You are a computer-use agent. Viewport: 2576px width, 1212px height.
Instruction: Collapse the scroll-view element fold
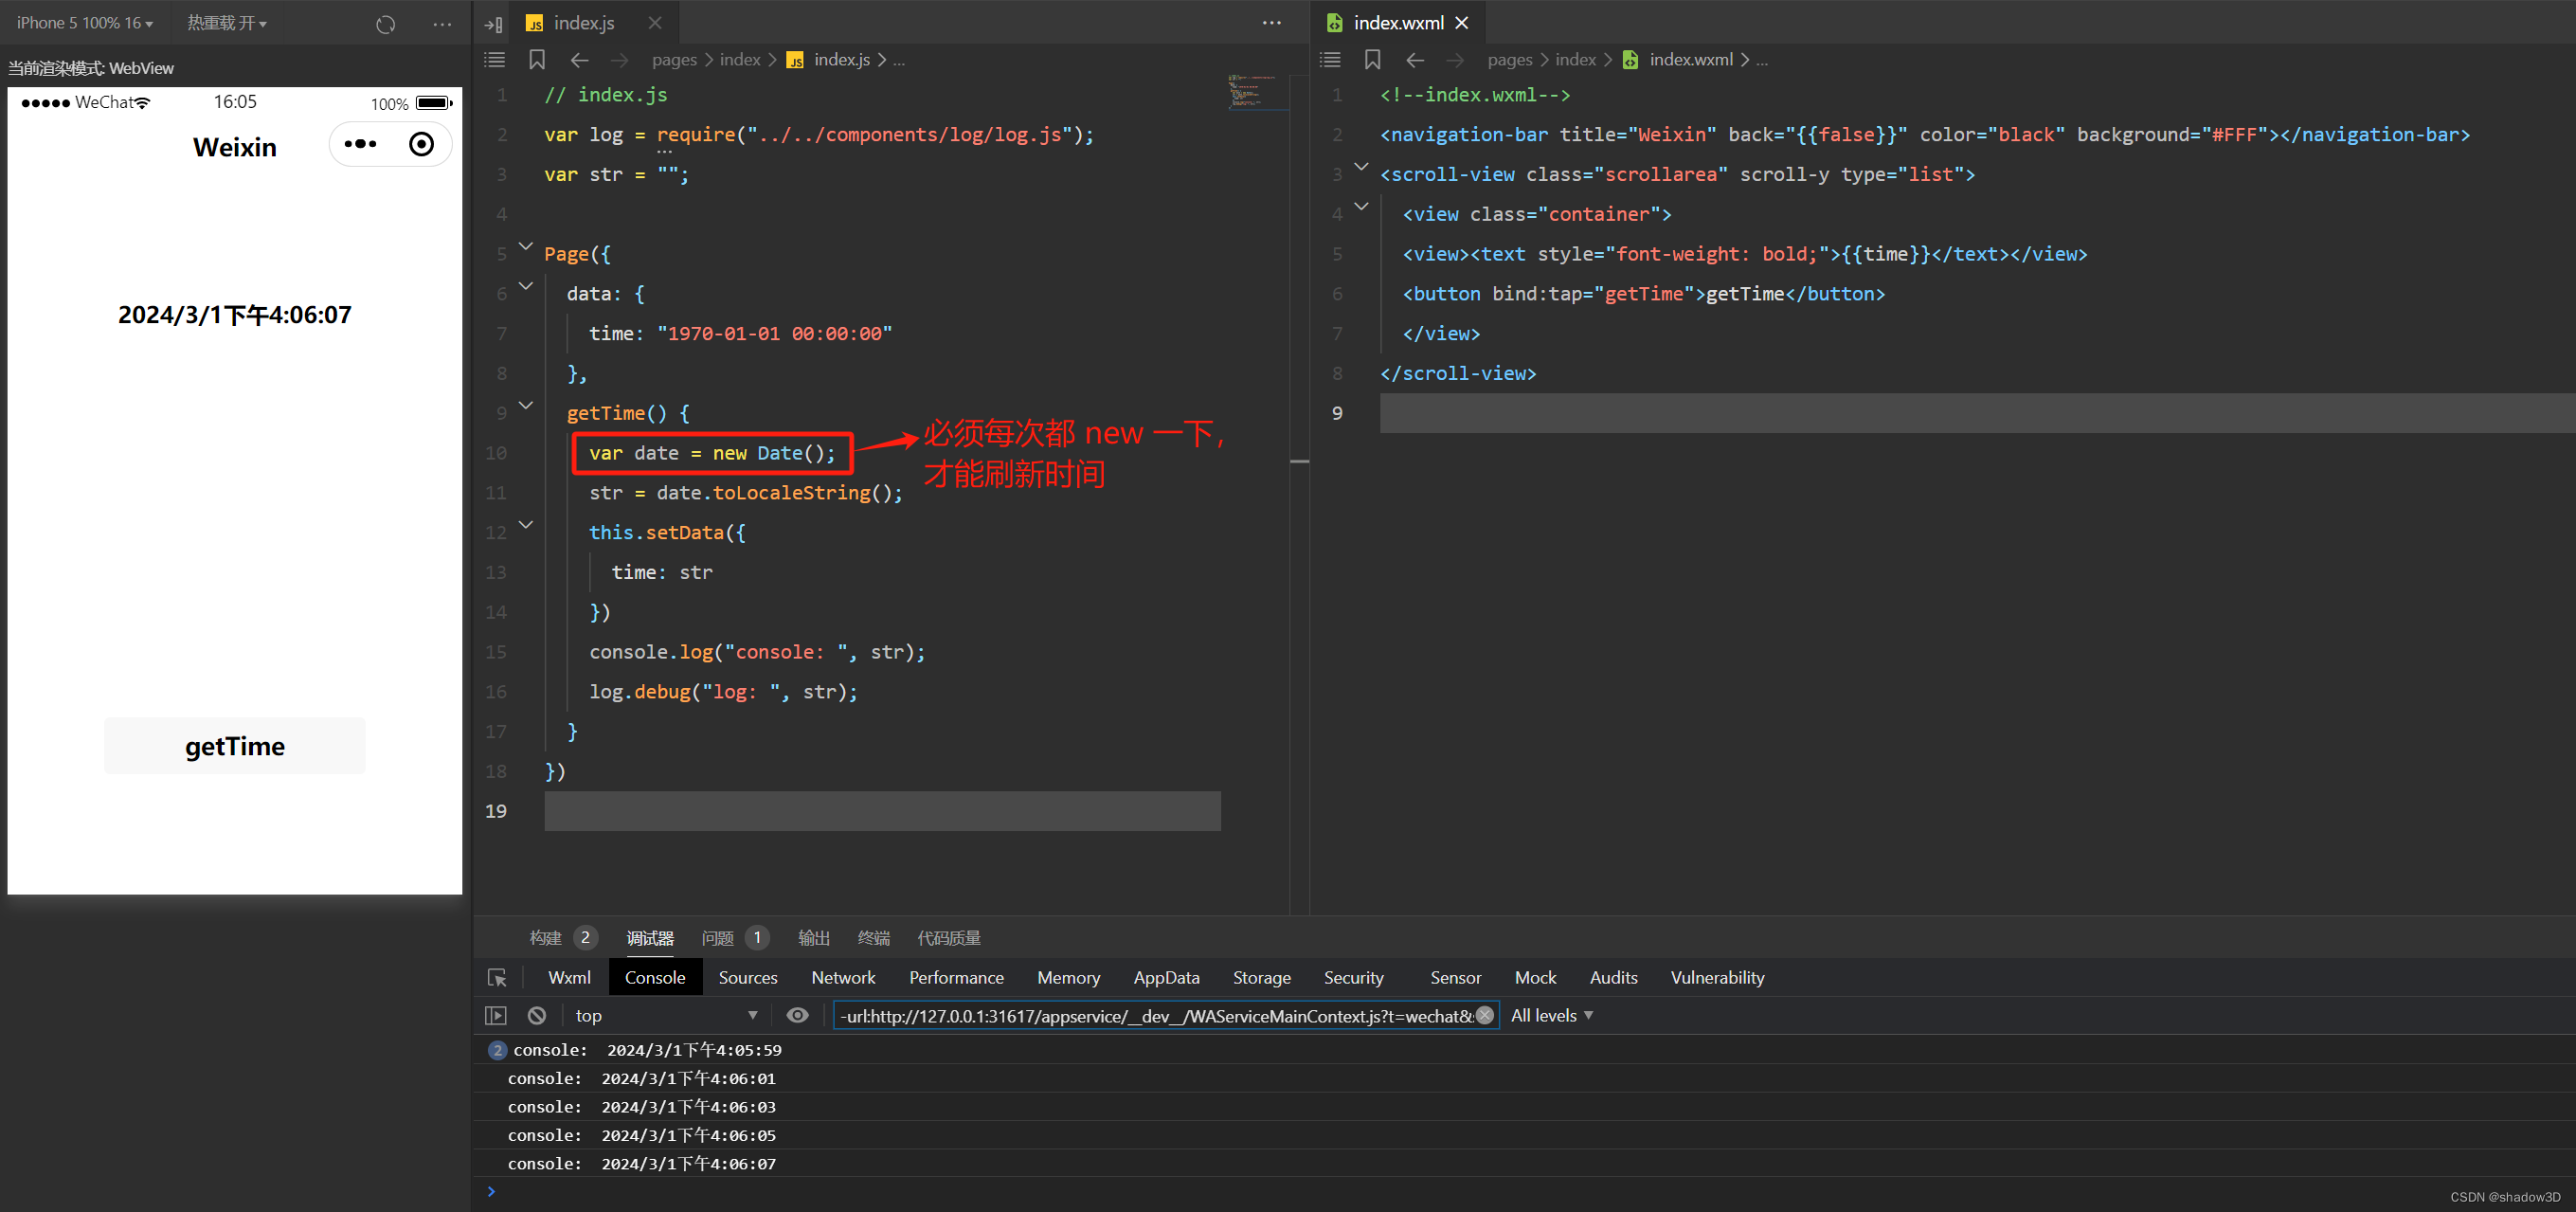[1361, 166]
